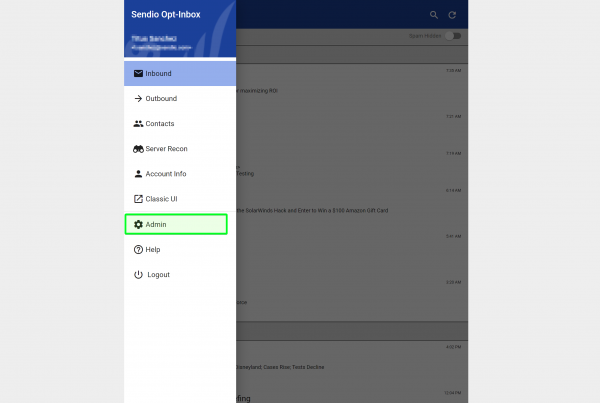Click the Admin gear icon

point(138,224)
